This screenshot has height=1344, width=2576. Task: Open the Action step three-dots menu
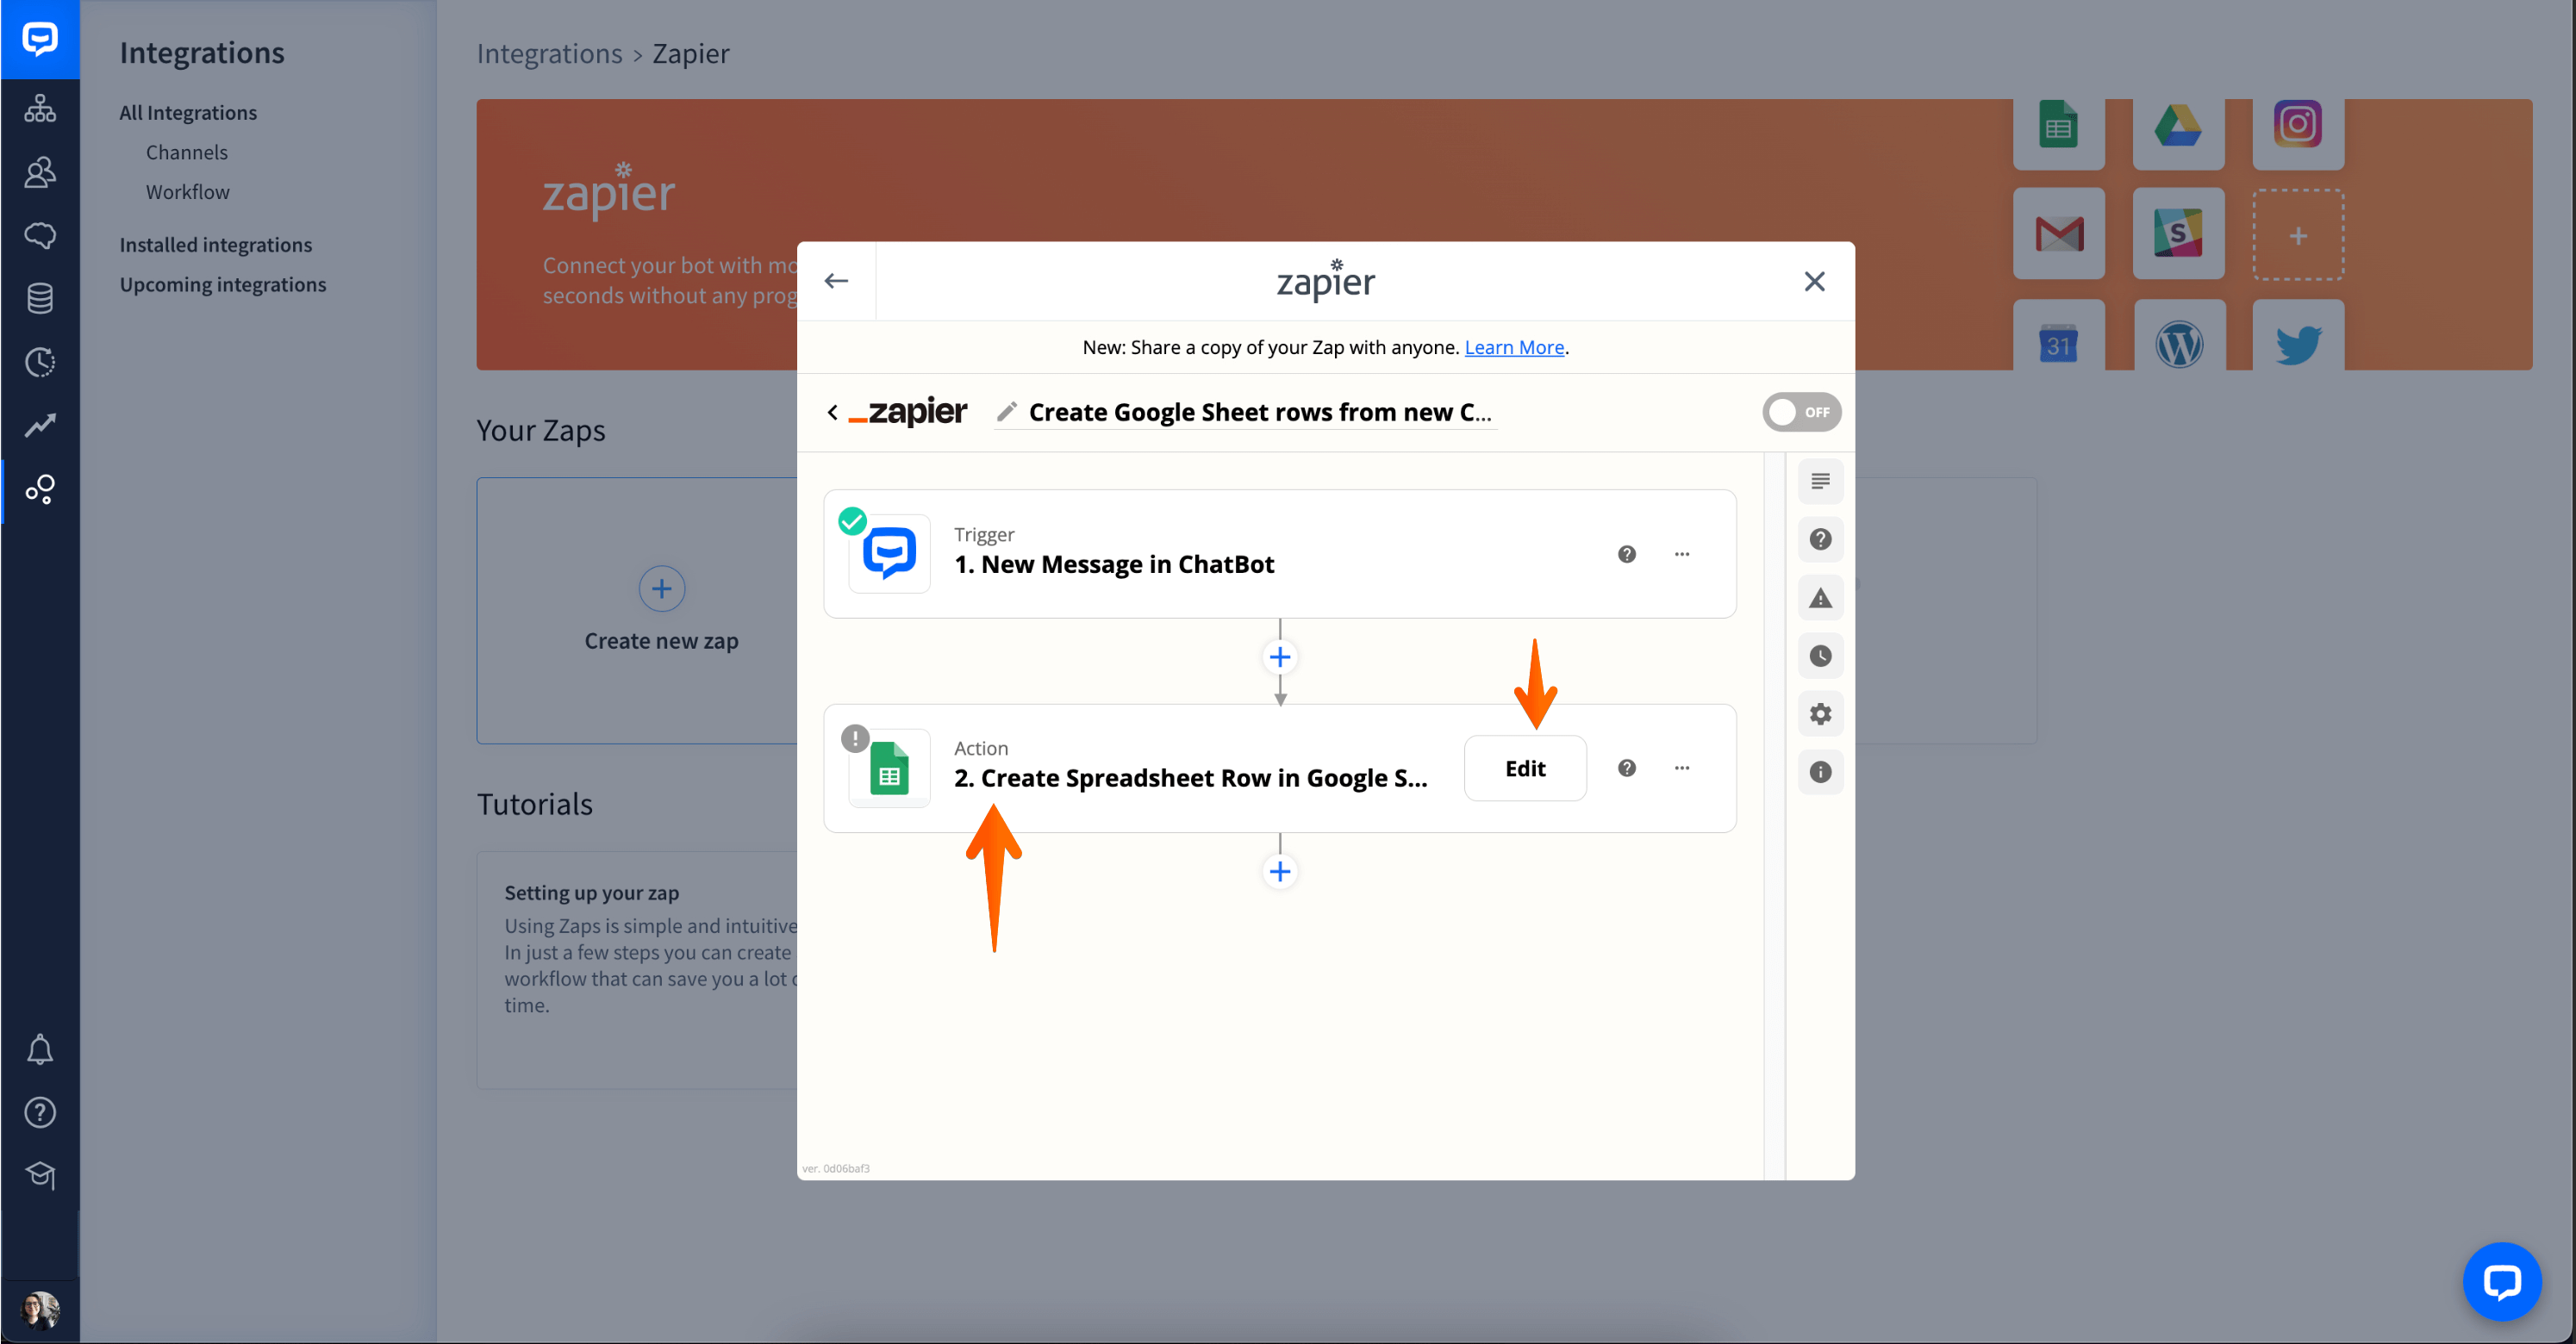click(x=1681, y=768)
